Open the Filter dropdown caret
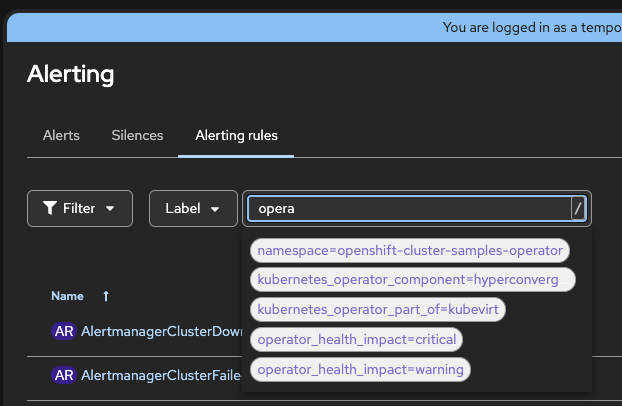Screen dimensions: 622x406 tap(110, 209)
